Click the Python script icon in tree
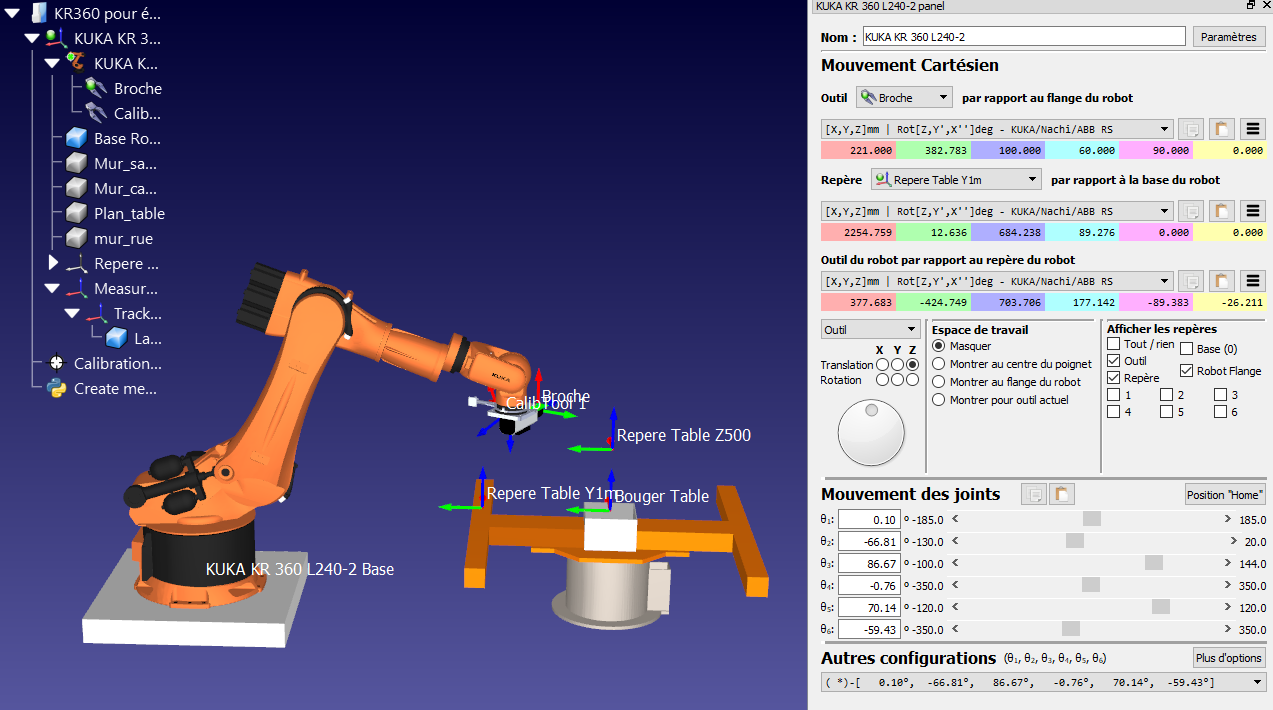 pyautogui.click(x=56, y=389)
